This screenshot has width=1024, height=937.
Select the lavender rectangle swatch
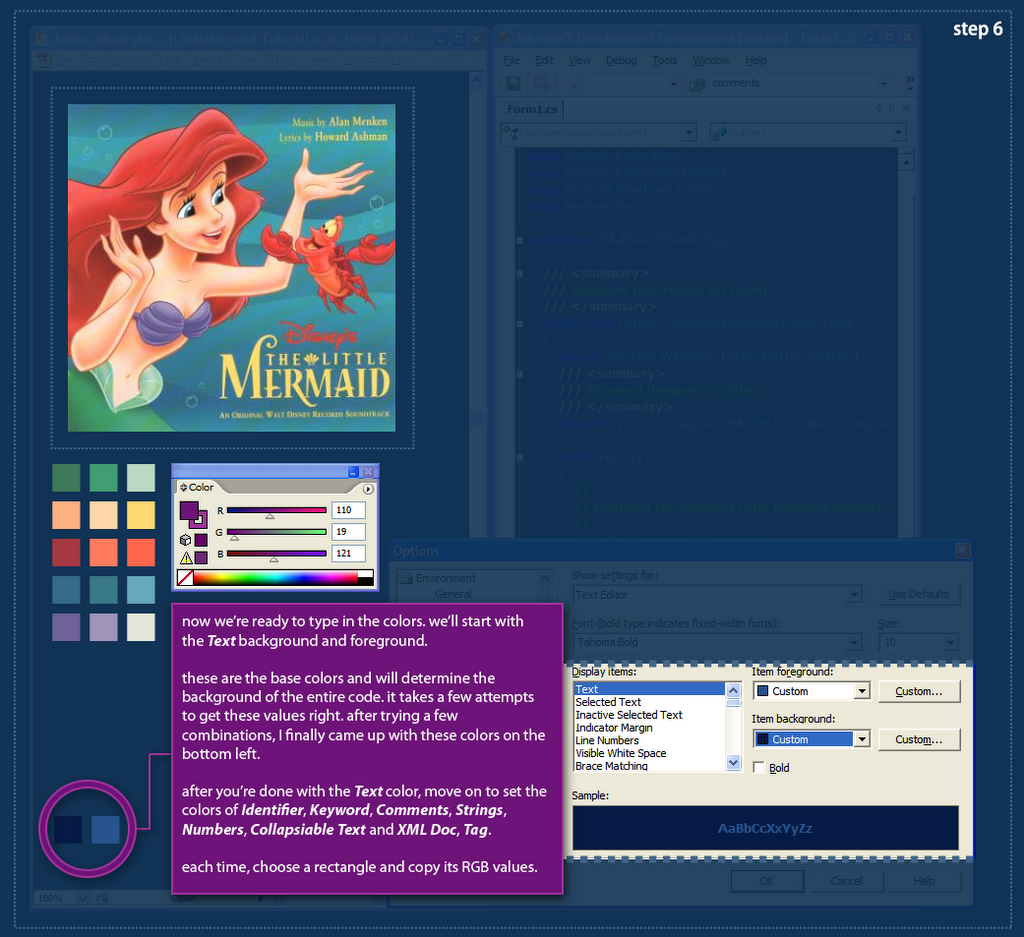coord(103,627)
